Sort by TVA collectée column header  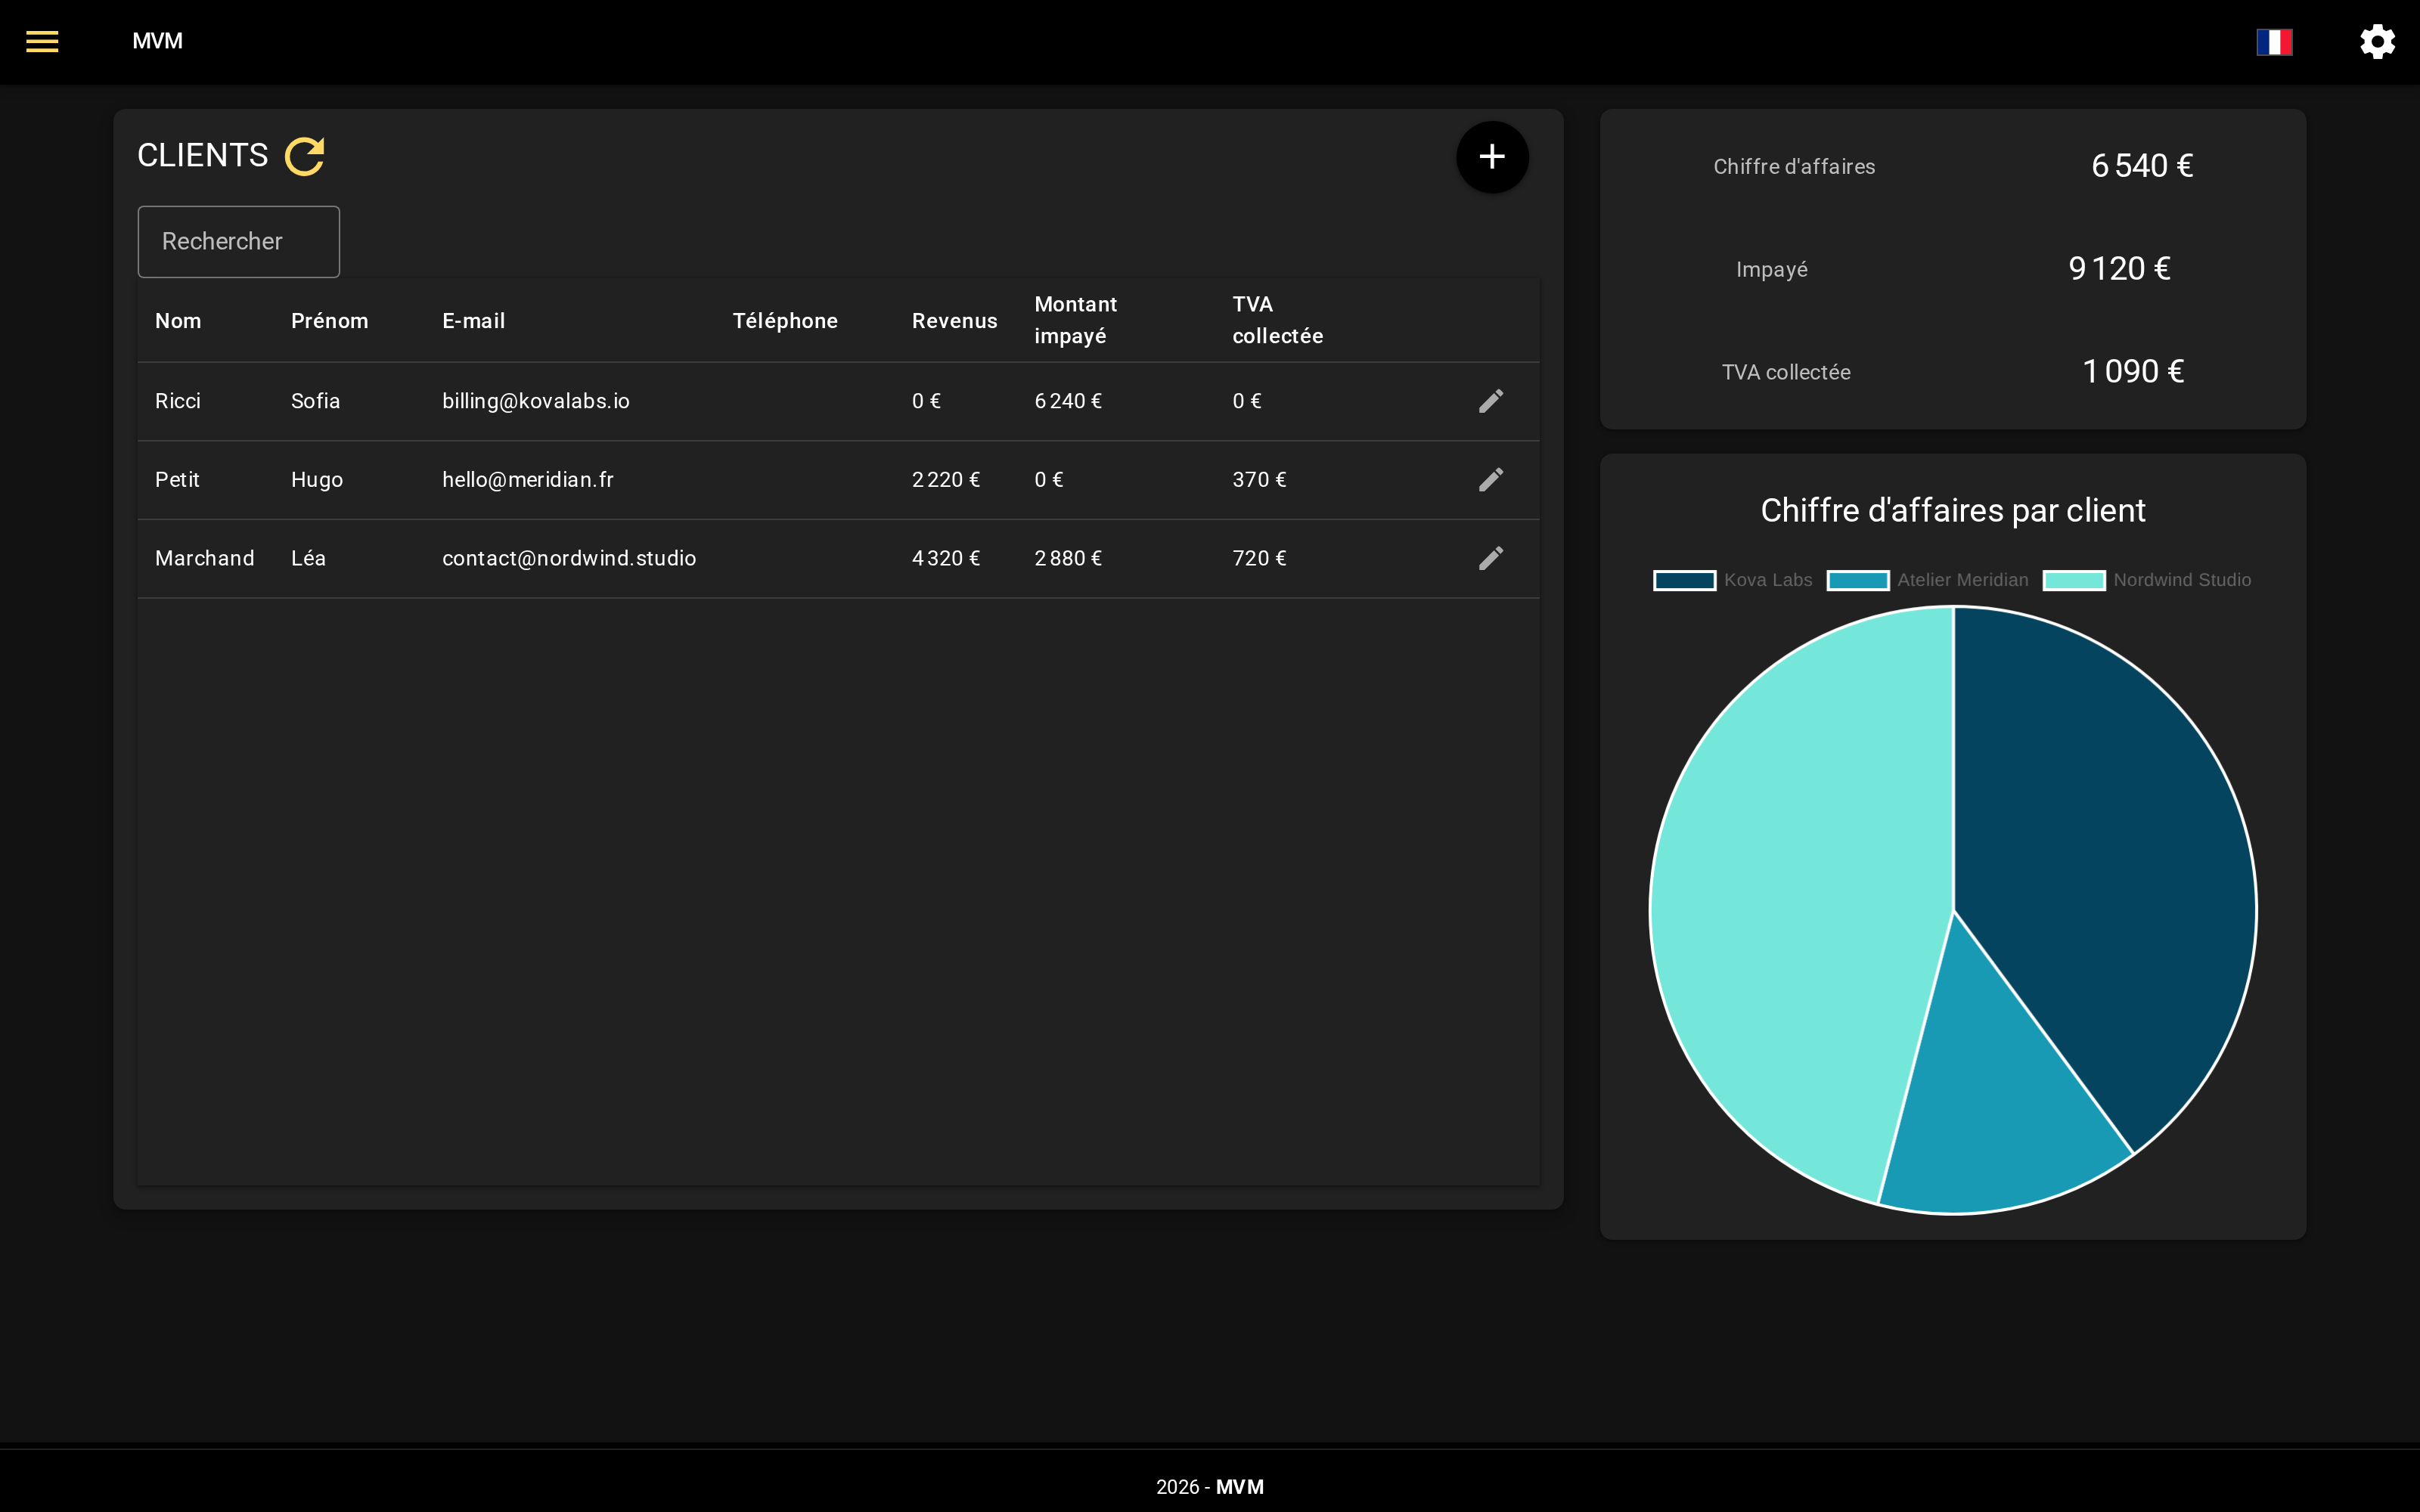pos(1277,320)
